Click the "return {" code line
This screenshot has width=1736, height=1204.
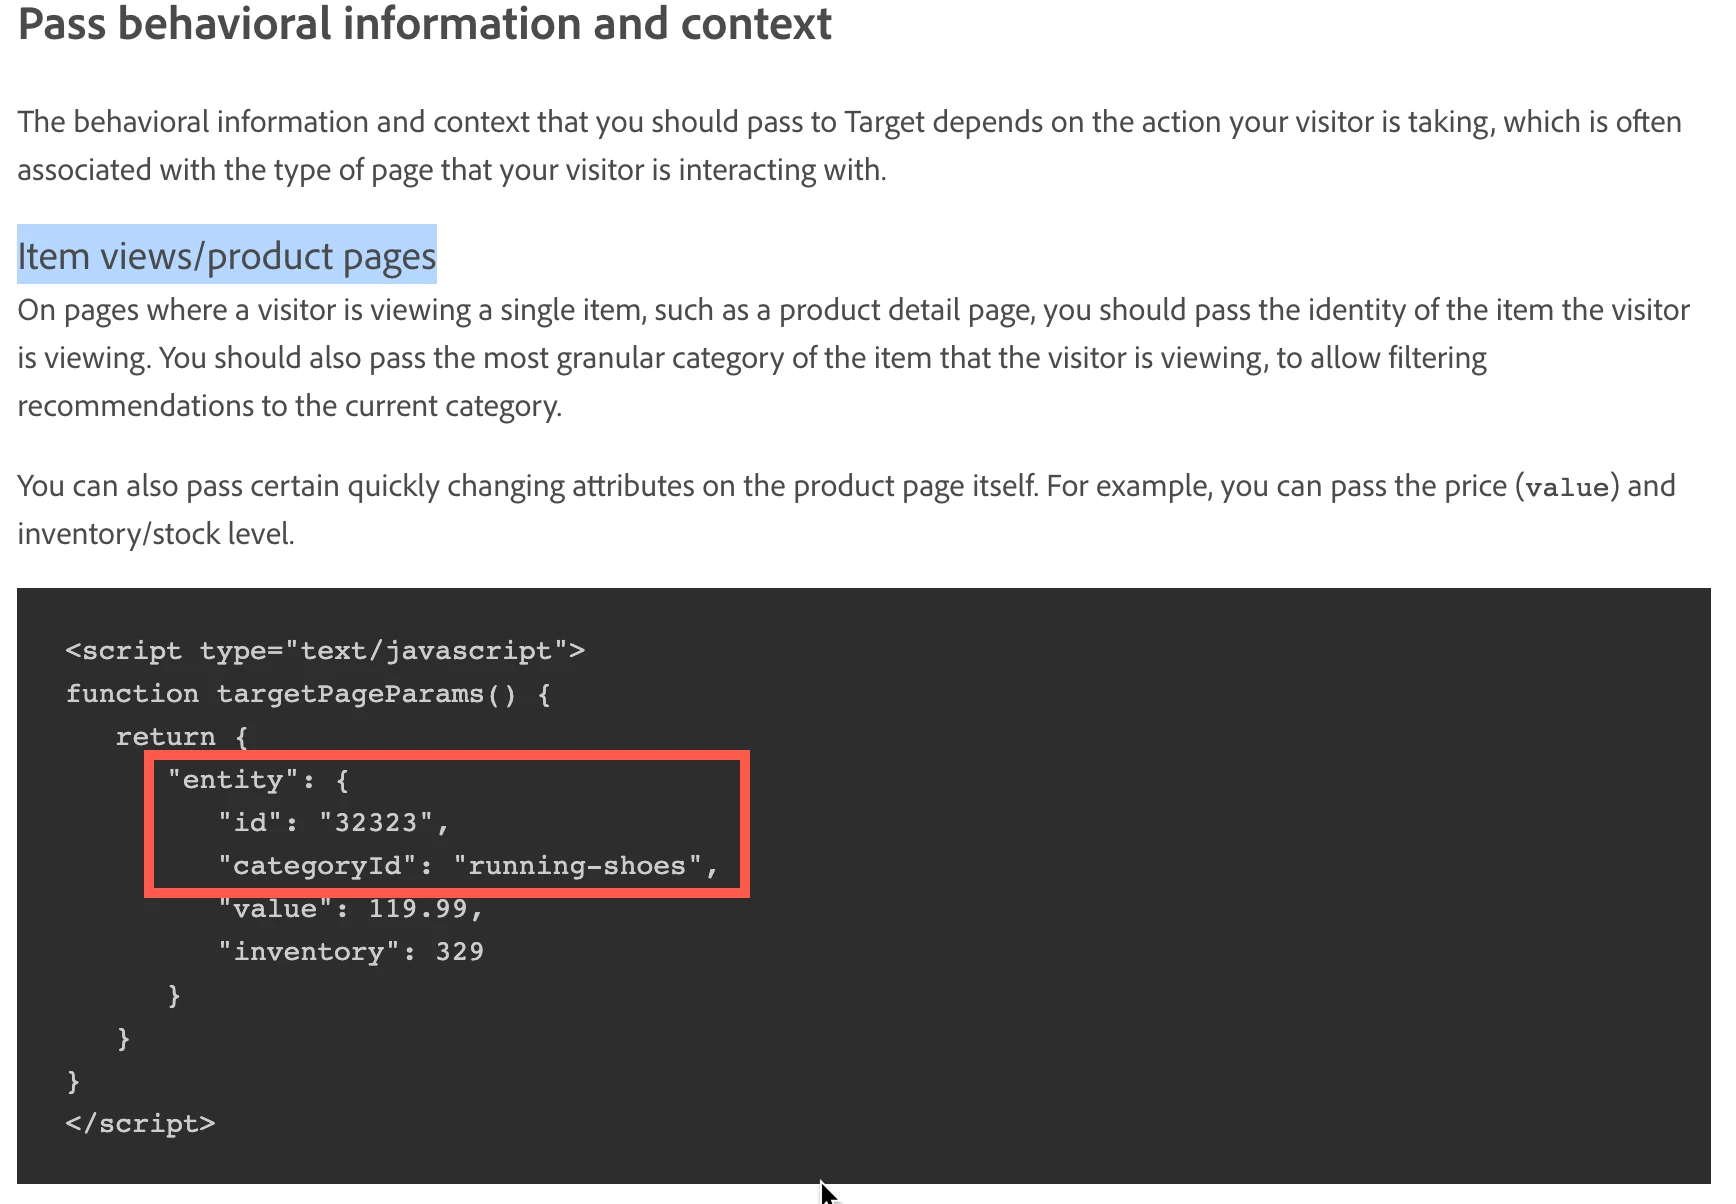(181, 737)
